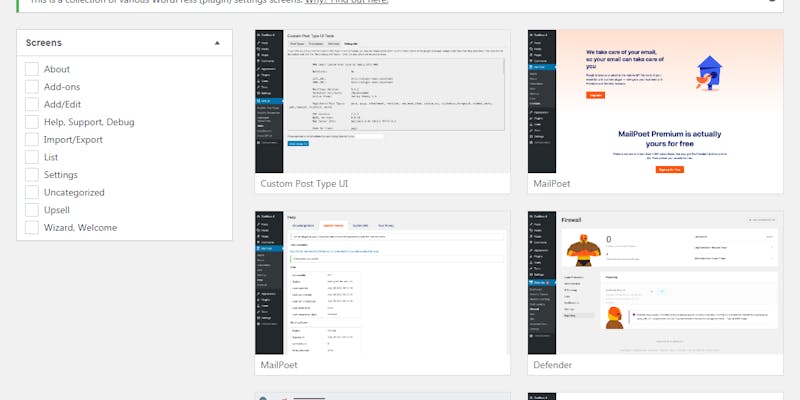Follow the 'Find out here' link

[x=346, y=2]
